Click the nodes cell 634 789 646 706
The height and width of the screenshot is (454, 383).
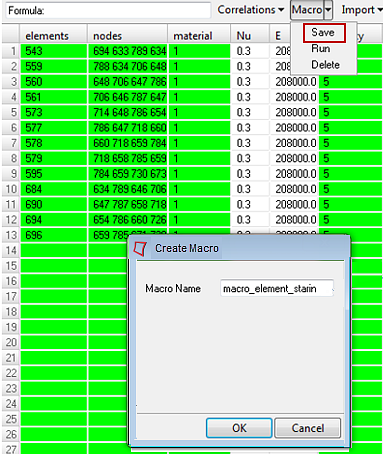128,189
